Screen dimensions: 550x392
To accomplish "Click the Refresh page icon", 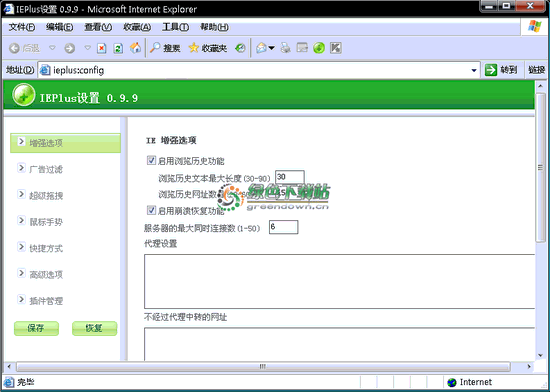I will 118,48.
